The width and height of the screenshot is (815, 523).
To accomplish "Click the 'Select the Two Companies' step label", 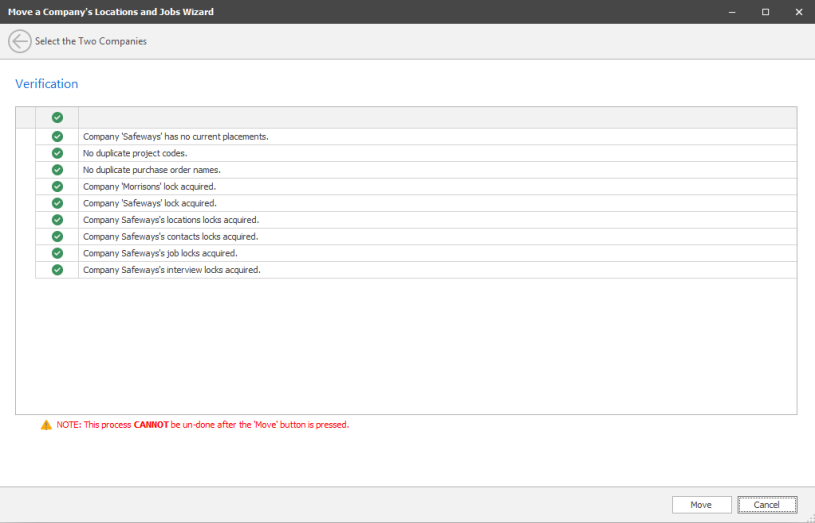I will click(91, 41).
